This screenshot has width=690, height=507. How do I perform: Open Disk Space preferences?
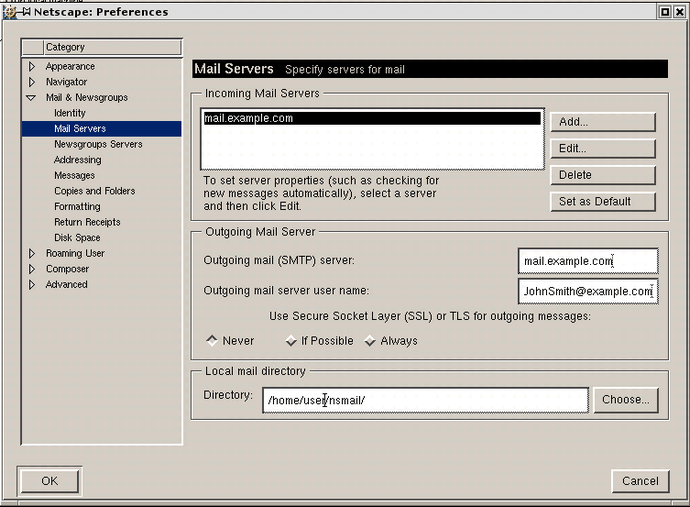(x=77, y=238)
